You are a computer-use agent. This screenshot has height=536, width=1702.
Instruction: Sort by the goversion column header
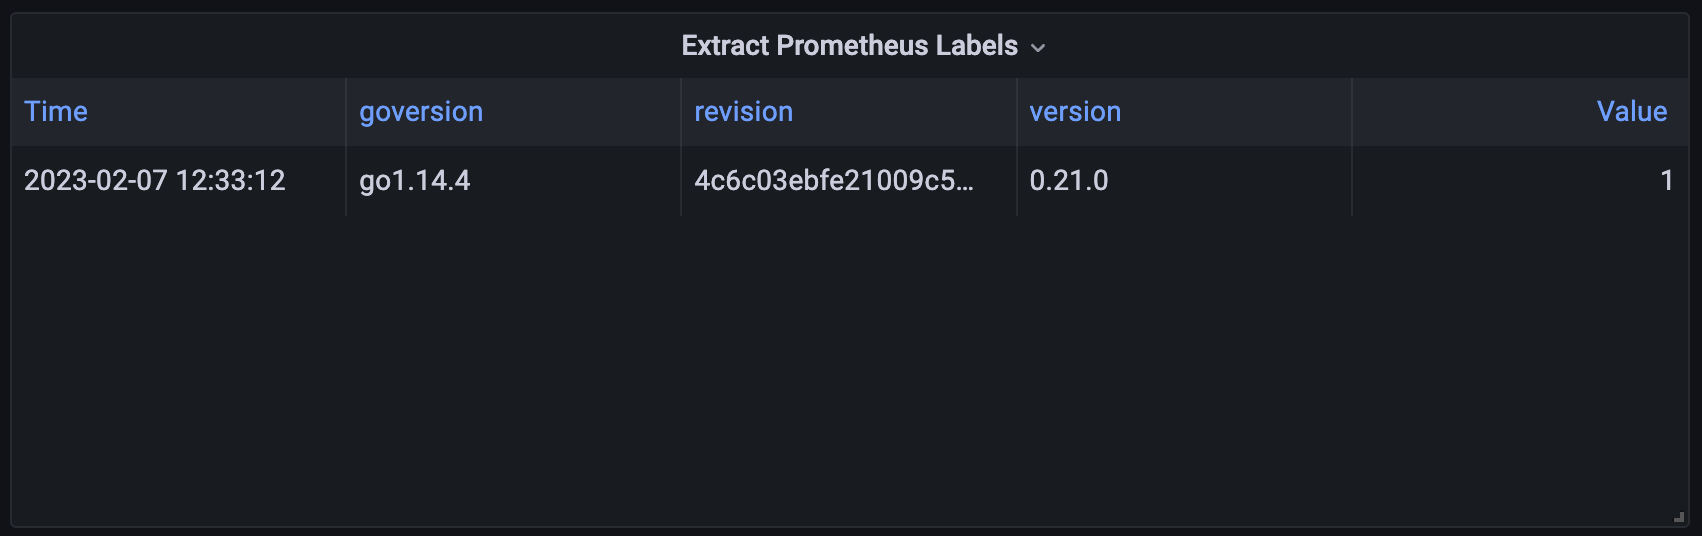(421, 111)
